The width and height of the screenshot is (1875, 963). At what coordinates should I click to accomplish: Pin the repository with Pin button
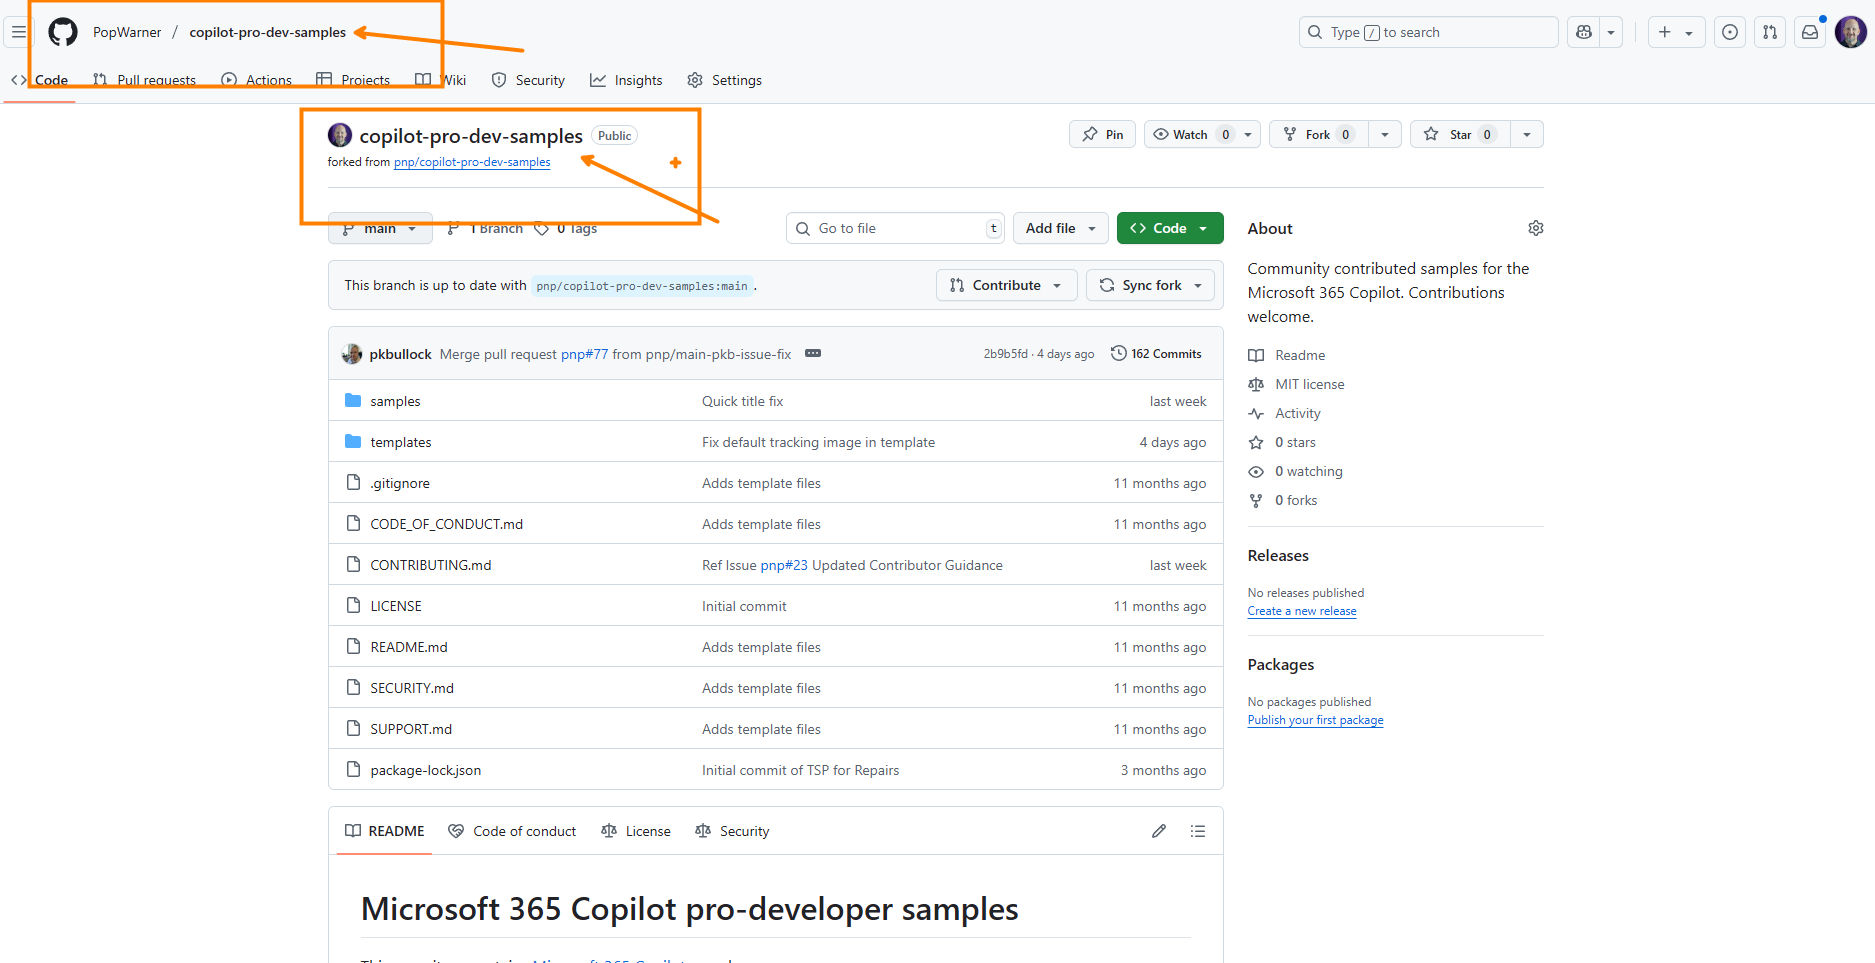pos(1102,134)
